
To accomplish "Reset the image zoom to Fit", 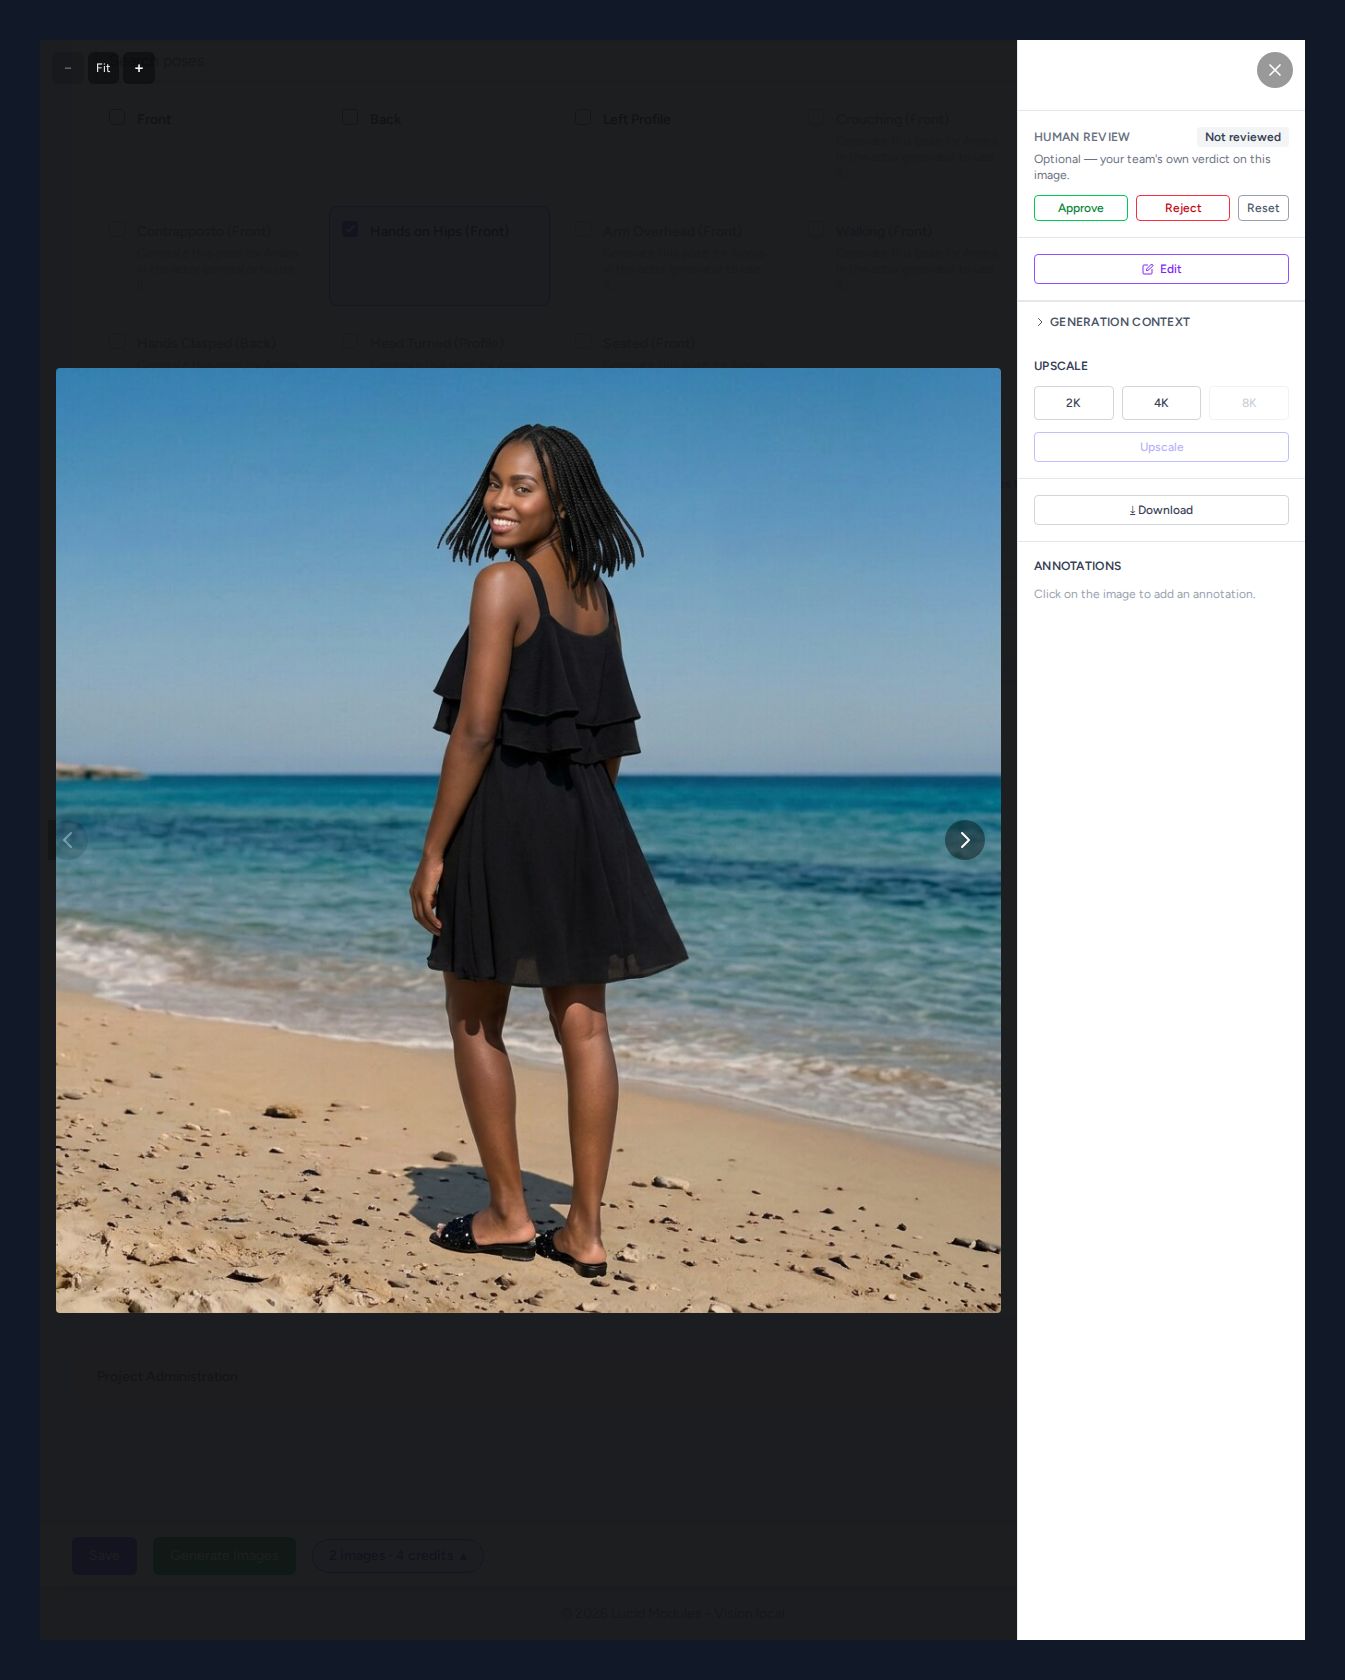I will tap(103, 68).
